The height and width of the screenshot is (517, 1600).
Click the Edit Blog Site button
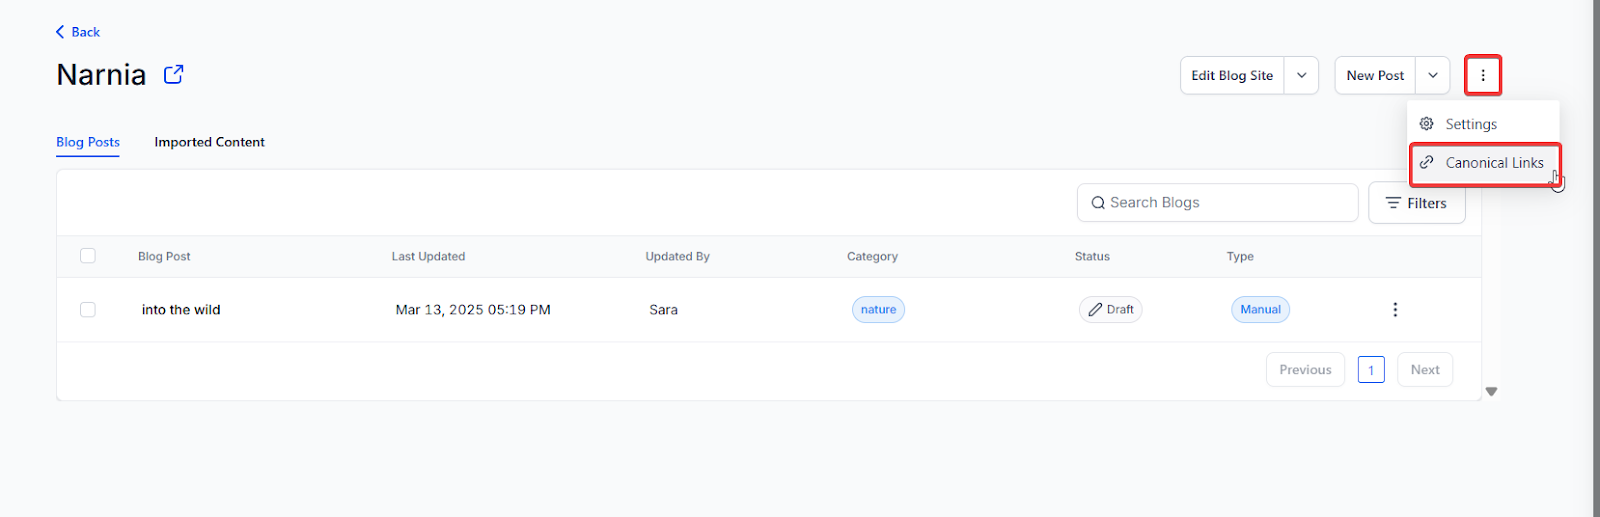click(x=1232, y=75)
